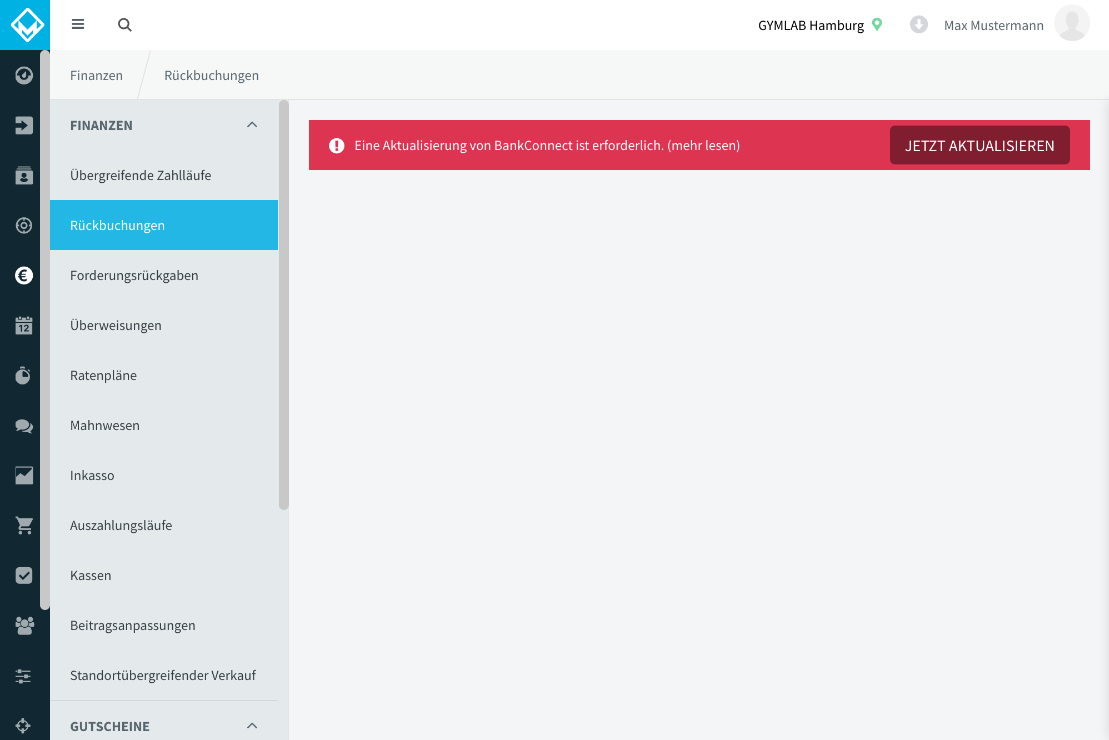Select the Euro finance icon in sidebar
Viewport: 1109px width, 740px height.
(x=24, y=275)
